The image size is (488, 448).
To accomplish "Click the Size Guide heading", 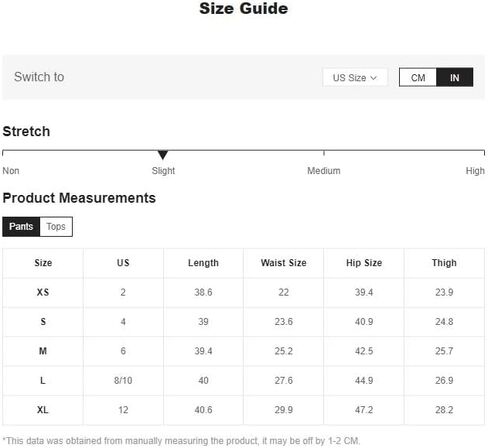I will coord(244,8).
